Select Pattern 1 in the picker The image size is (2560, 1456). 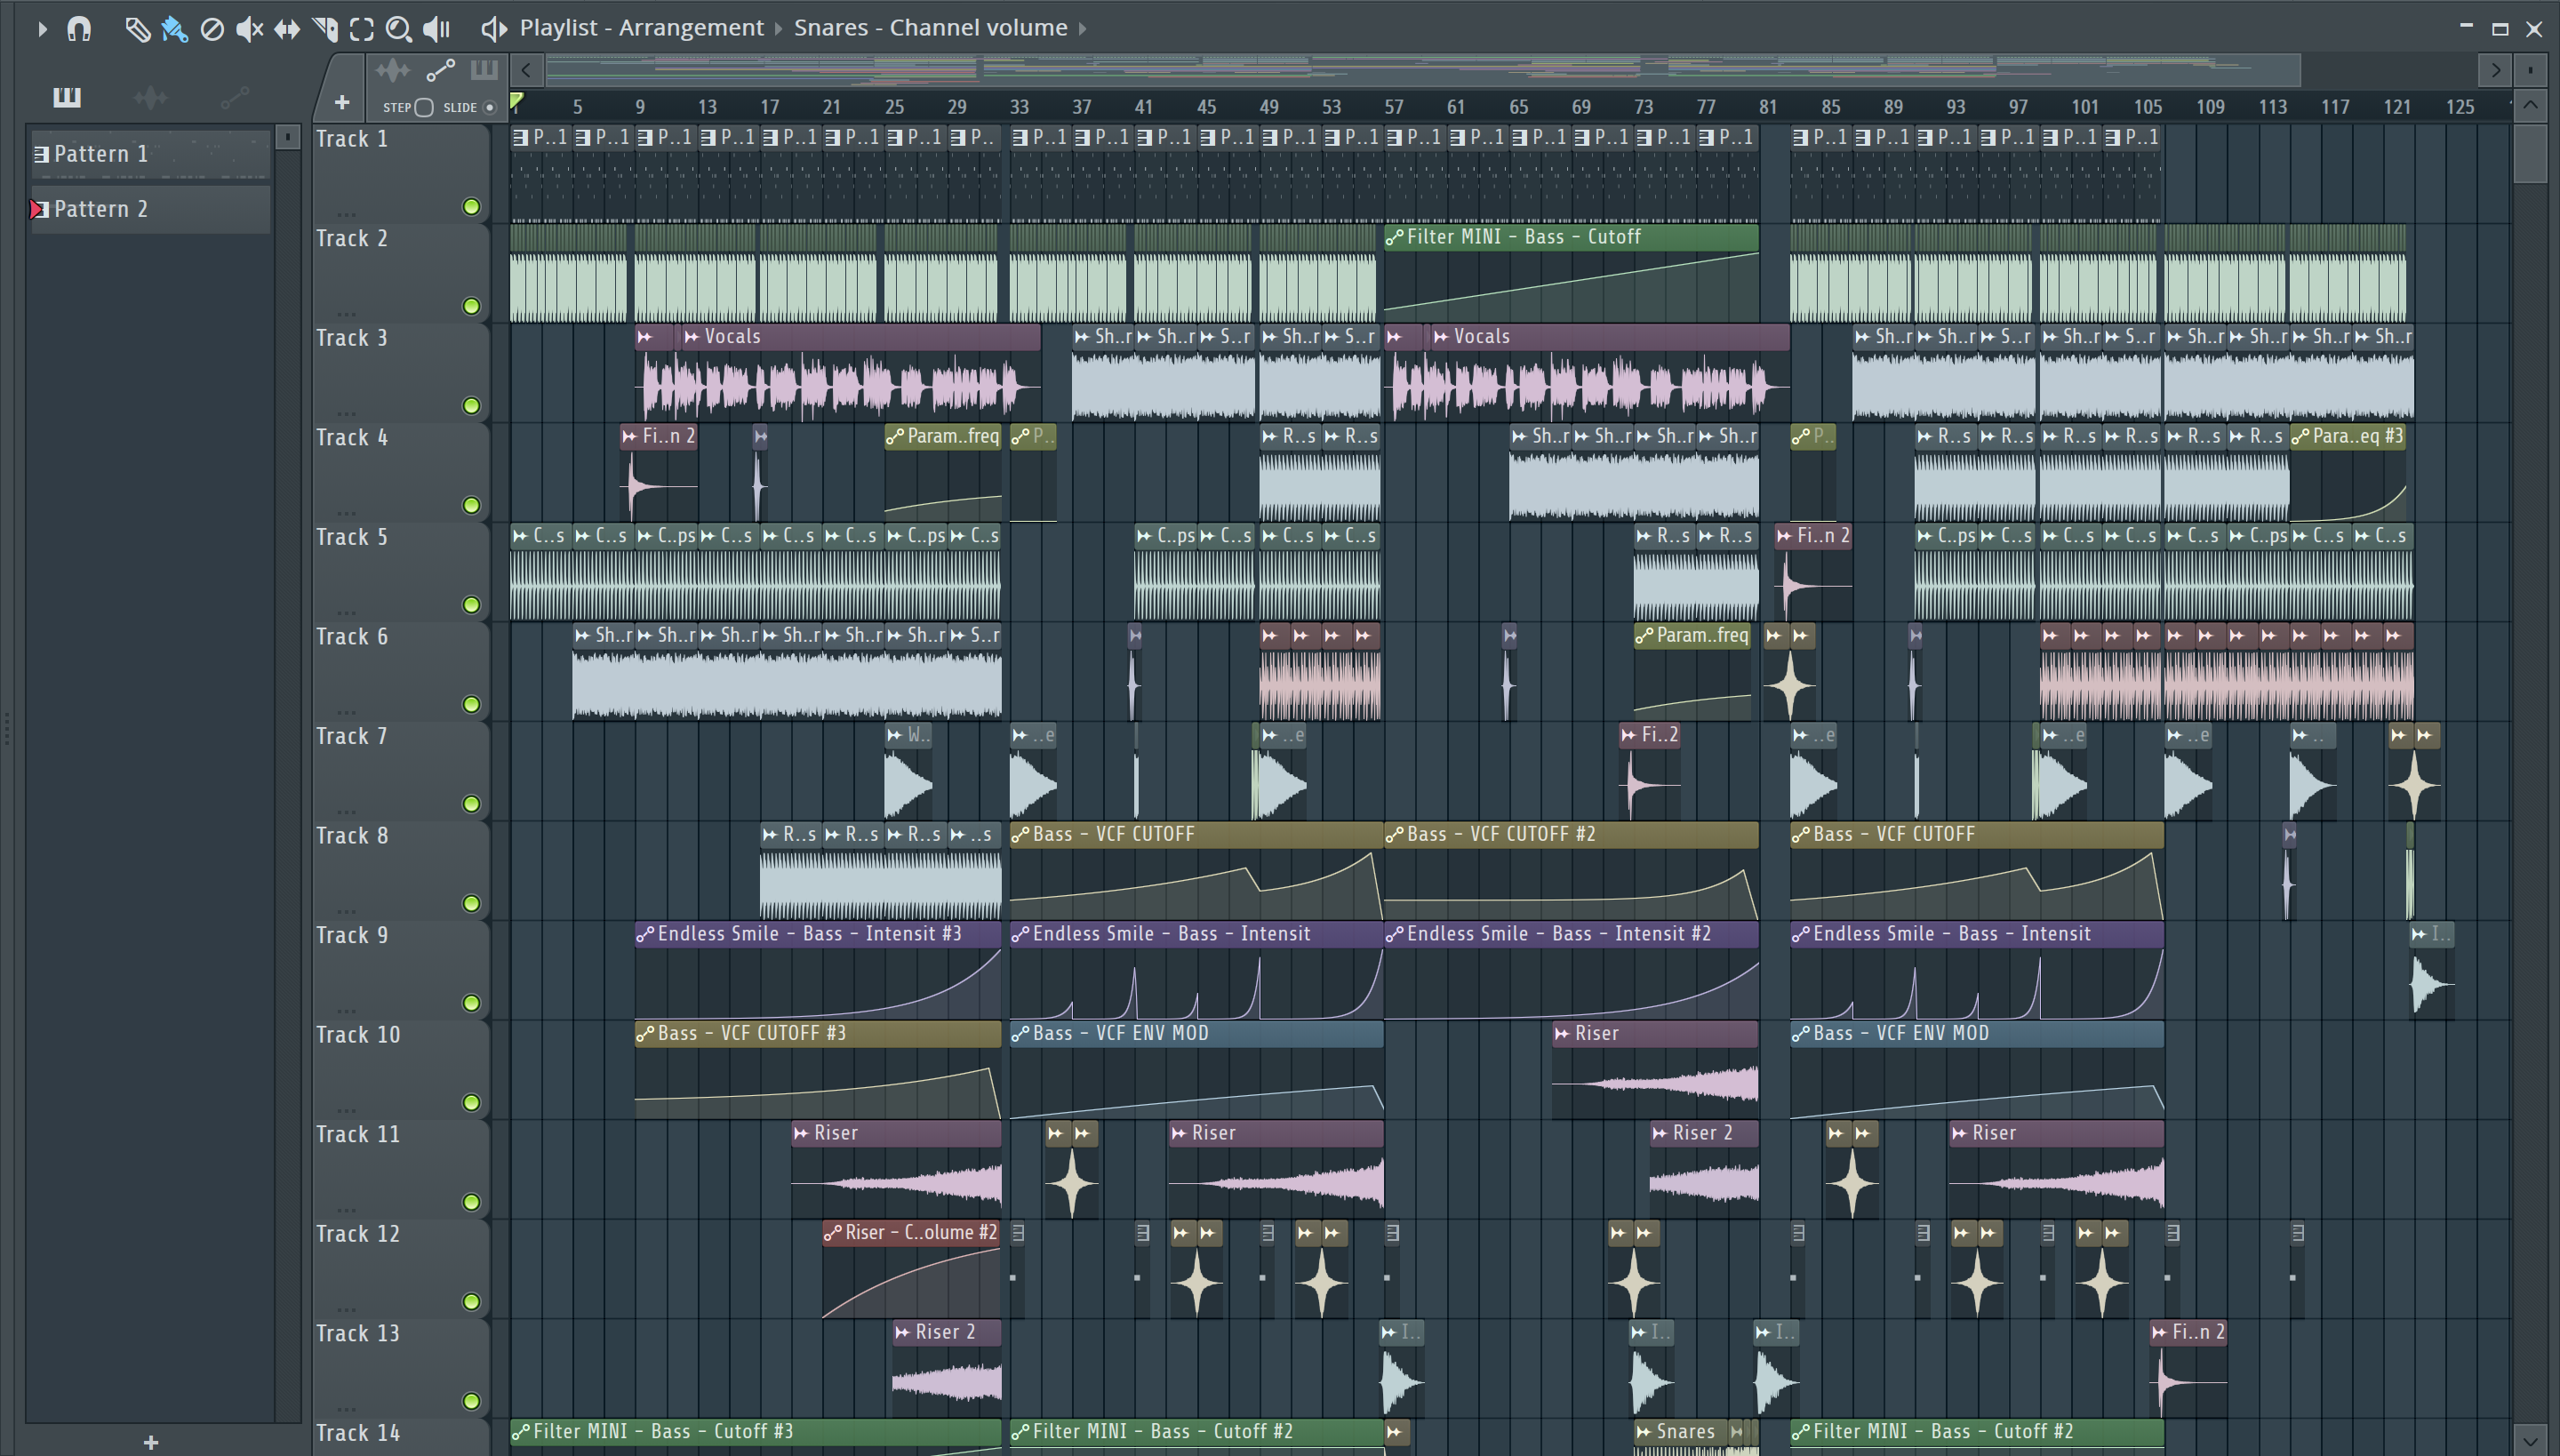coord(150,154)
